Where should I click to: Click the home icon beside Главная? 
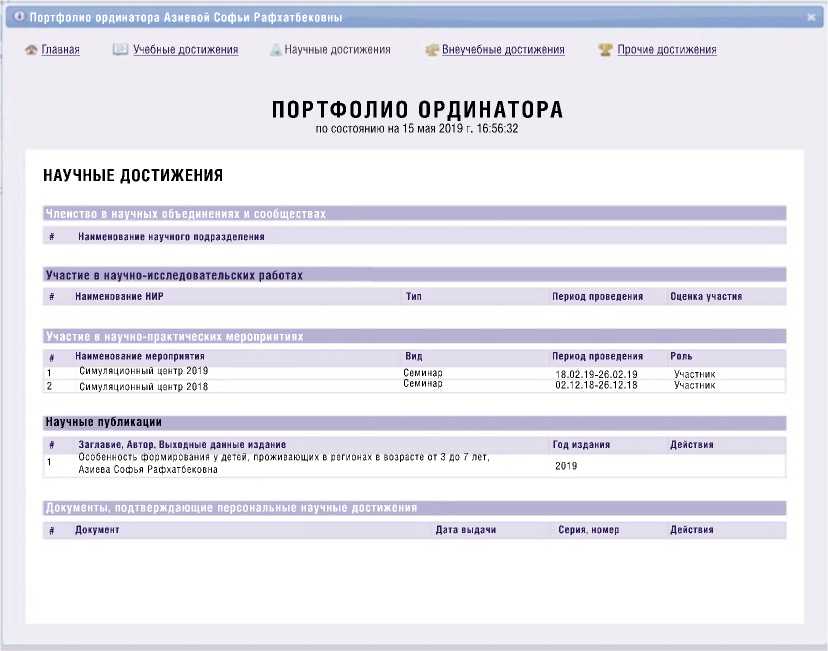31,50
